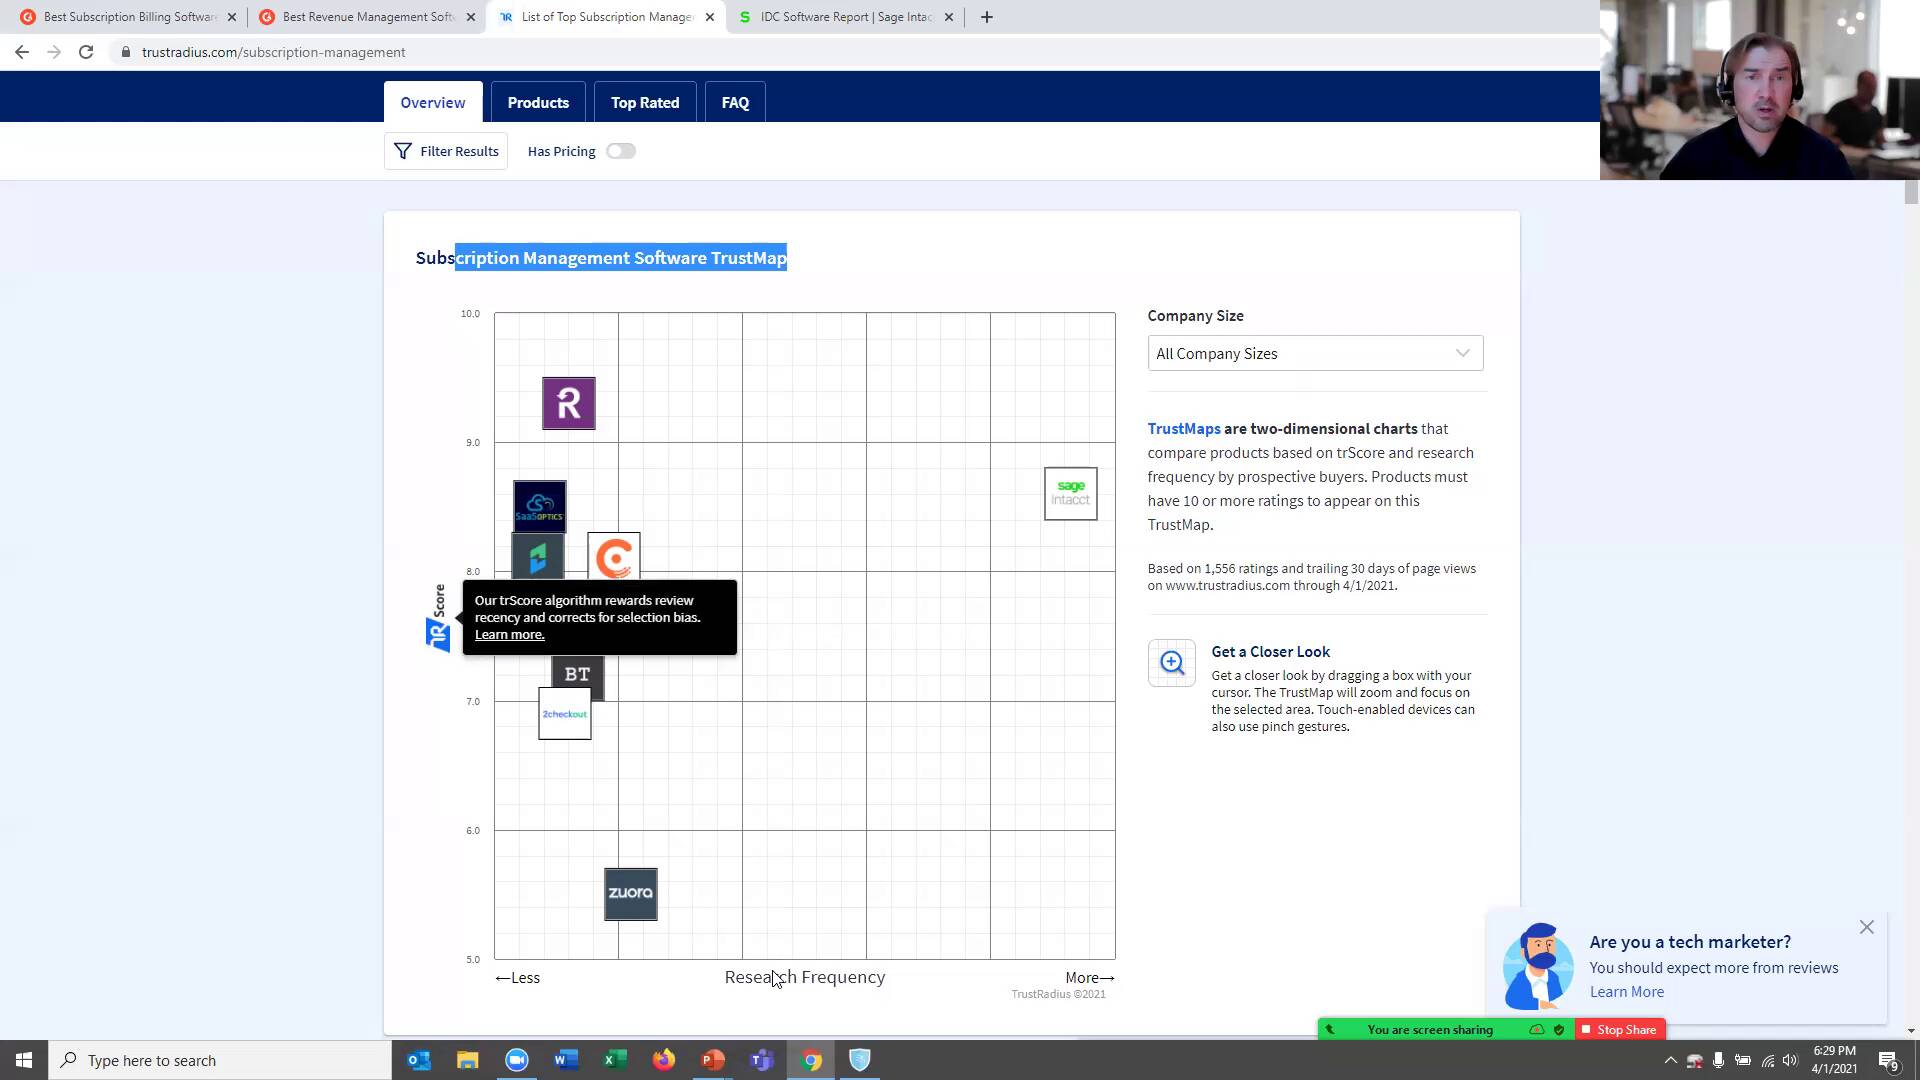Switch to the Products tab
The image size is (1920, 1080).
pos(537,102)
